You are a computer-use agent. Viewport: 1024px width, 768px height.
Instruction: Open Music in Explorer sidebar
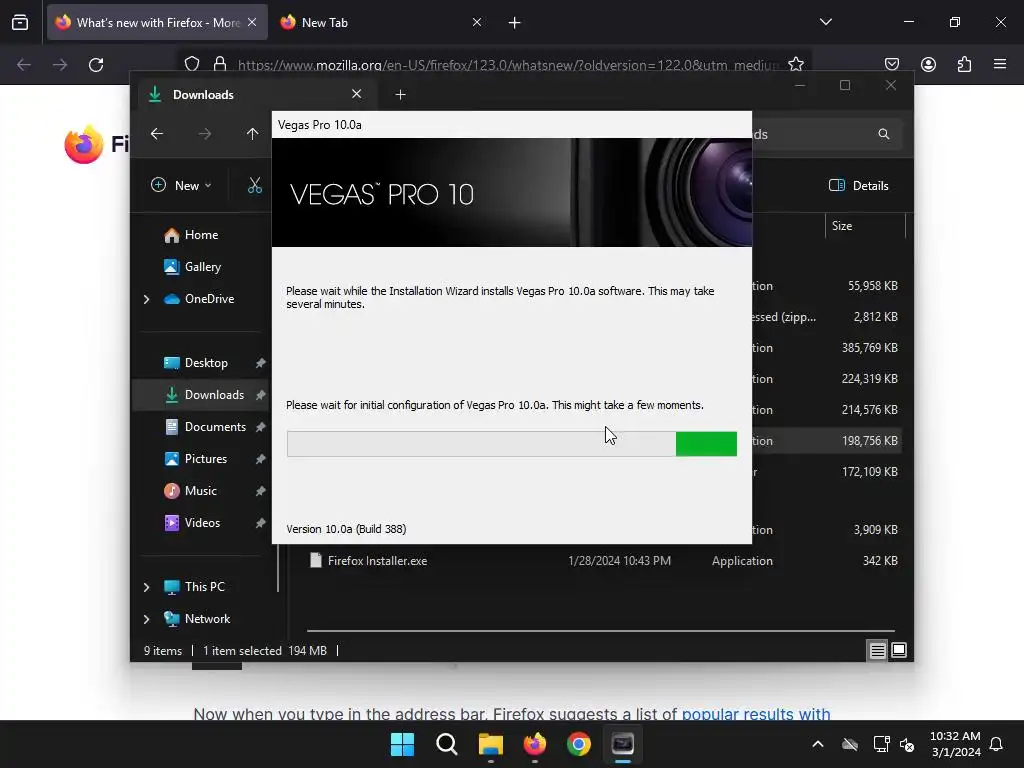[x=200, y=491]
